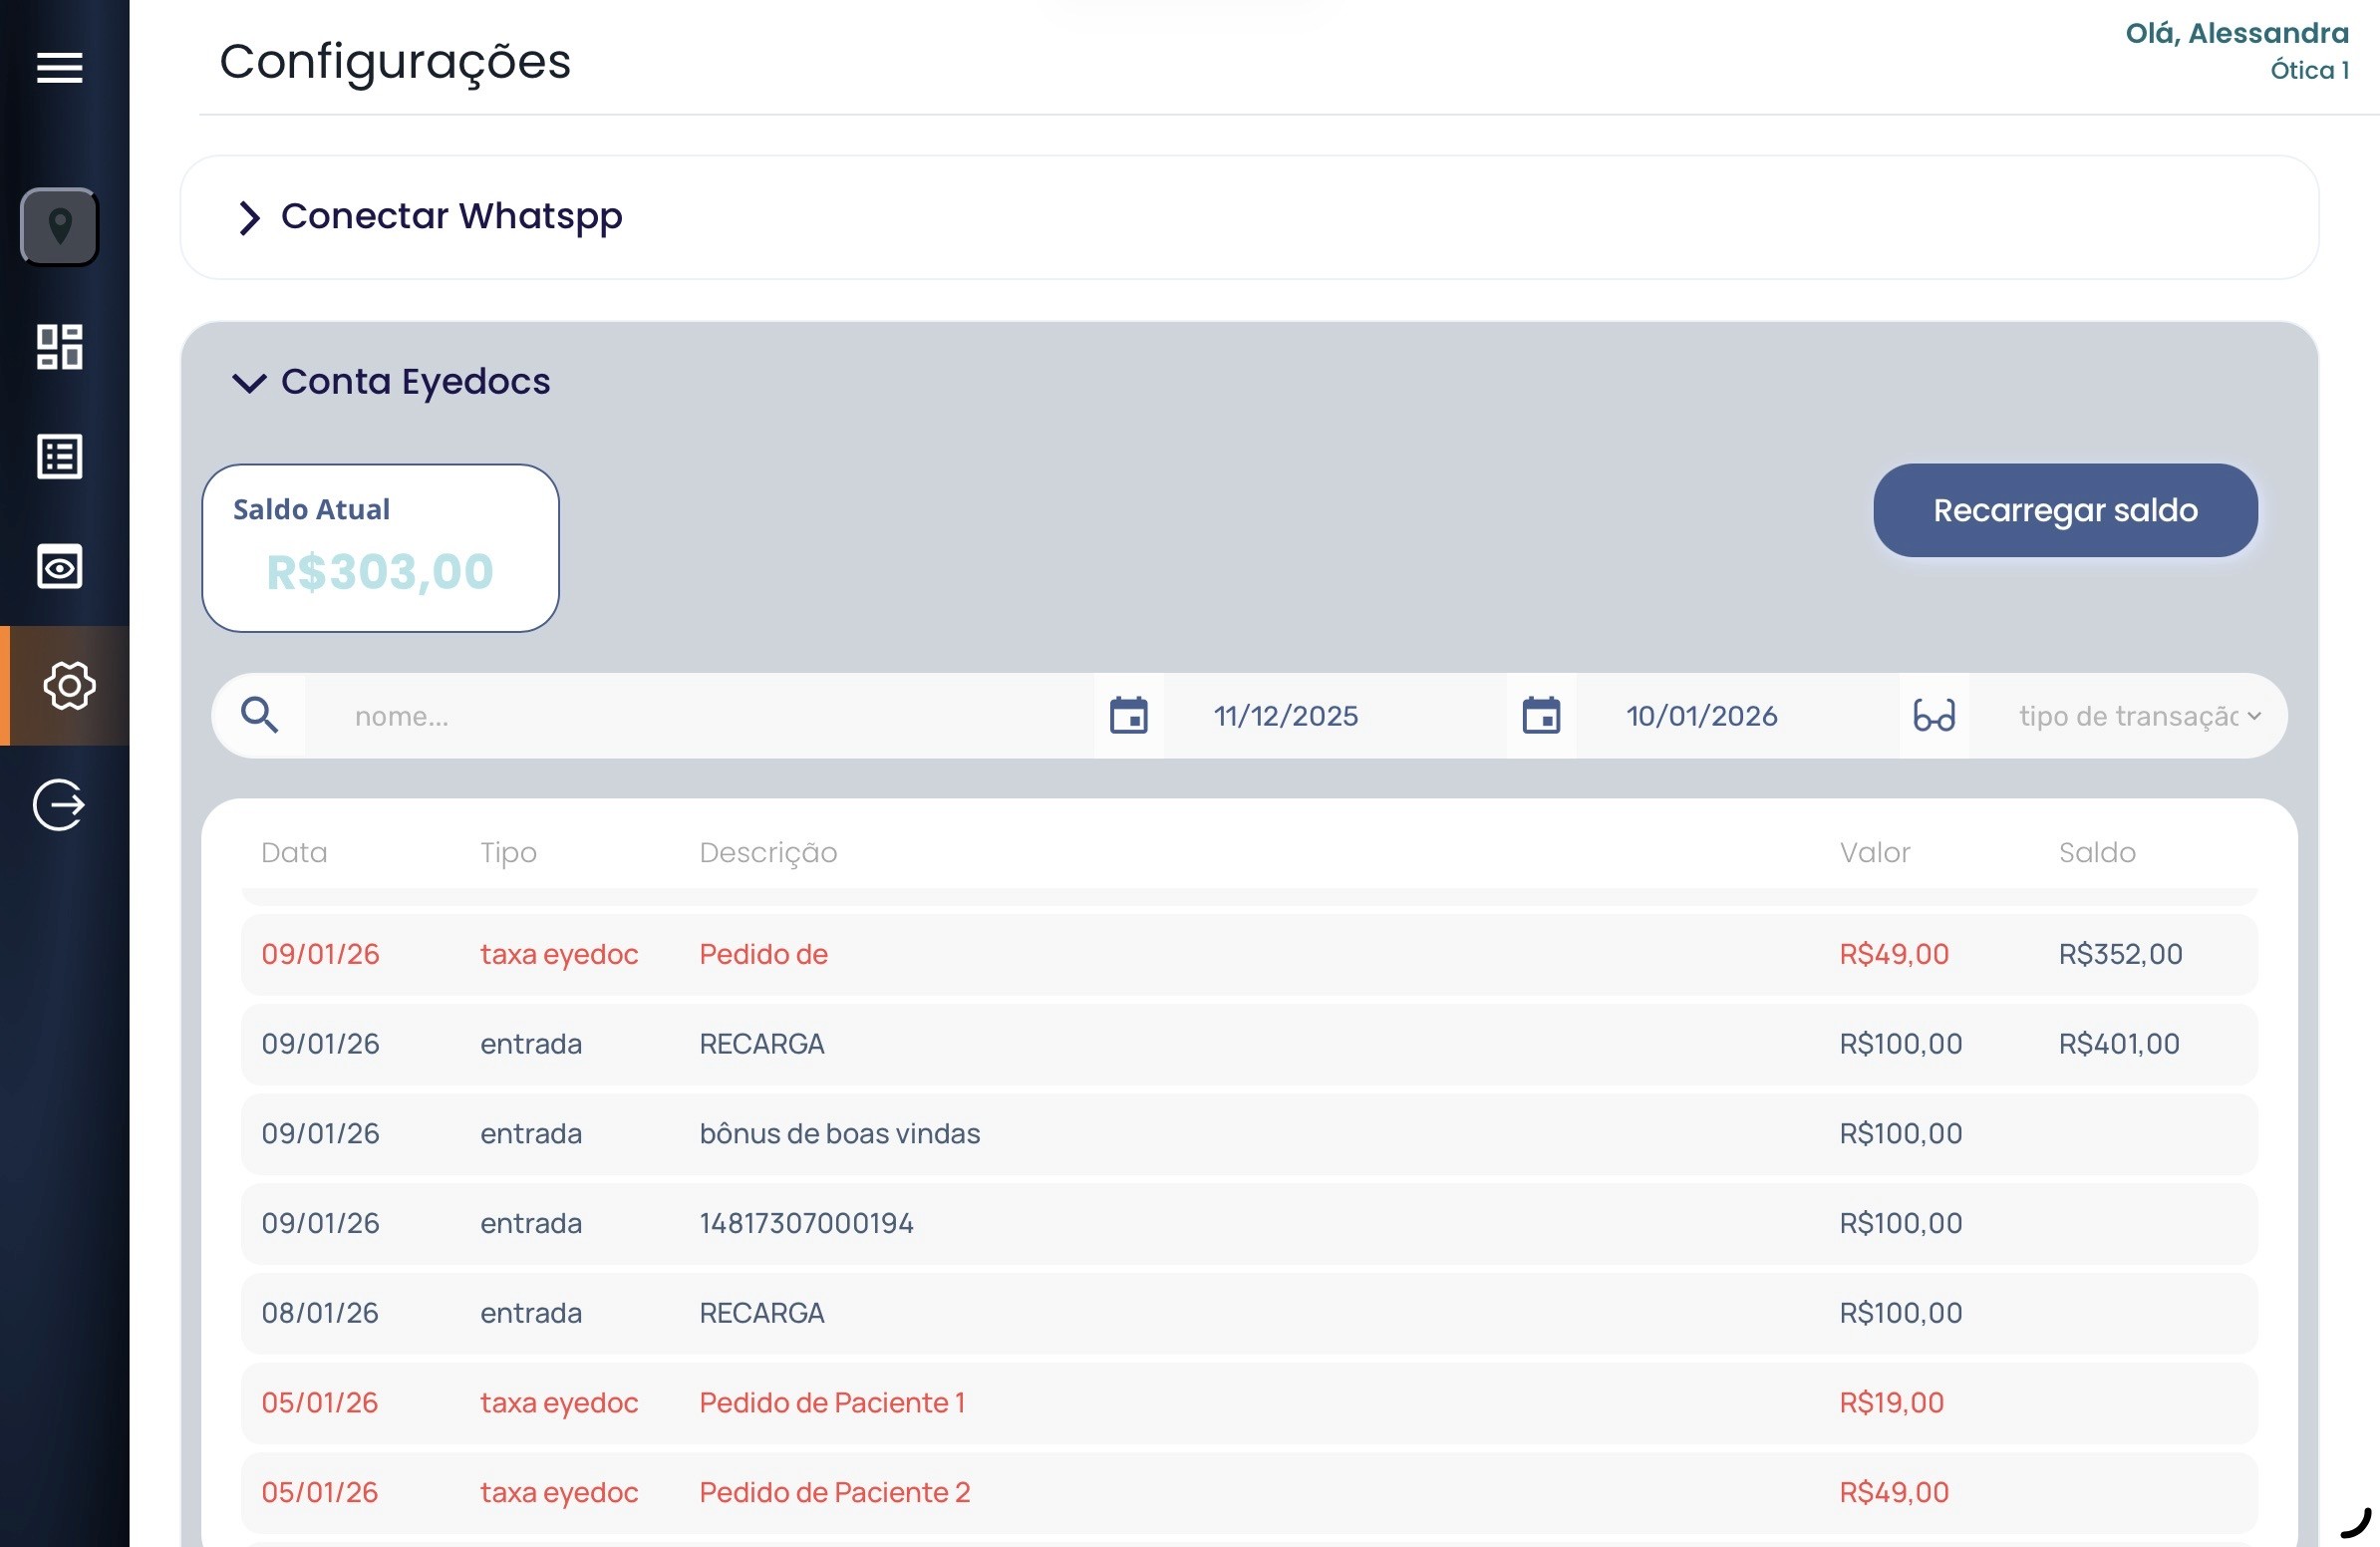
Task: Click the glasses icon in filter bar
Action: [1933, 716]
